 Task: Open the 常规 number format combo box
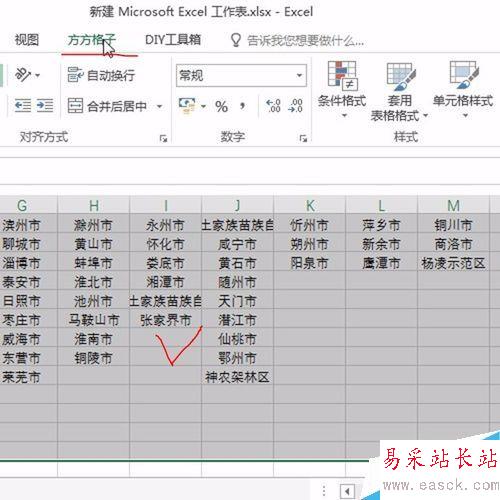coord(241,75)
